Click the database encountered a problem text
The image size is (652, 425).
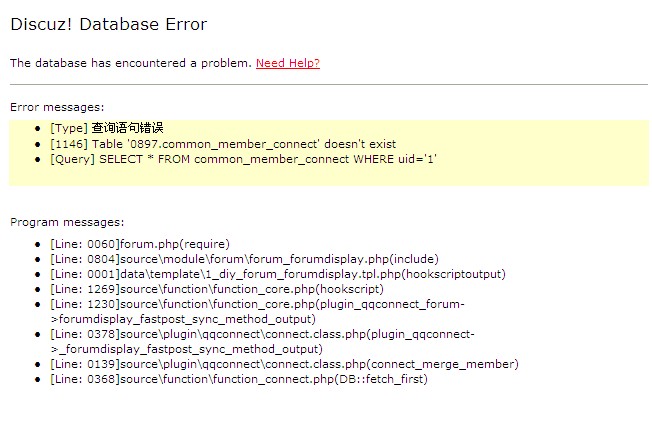(x=131, y=63)
